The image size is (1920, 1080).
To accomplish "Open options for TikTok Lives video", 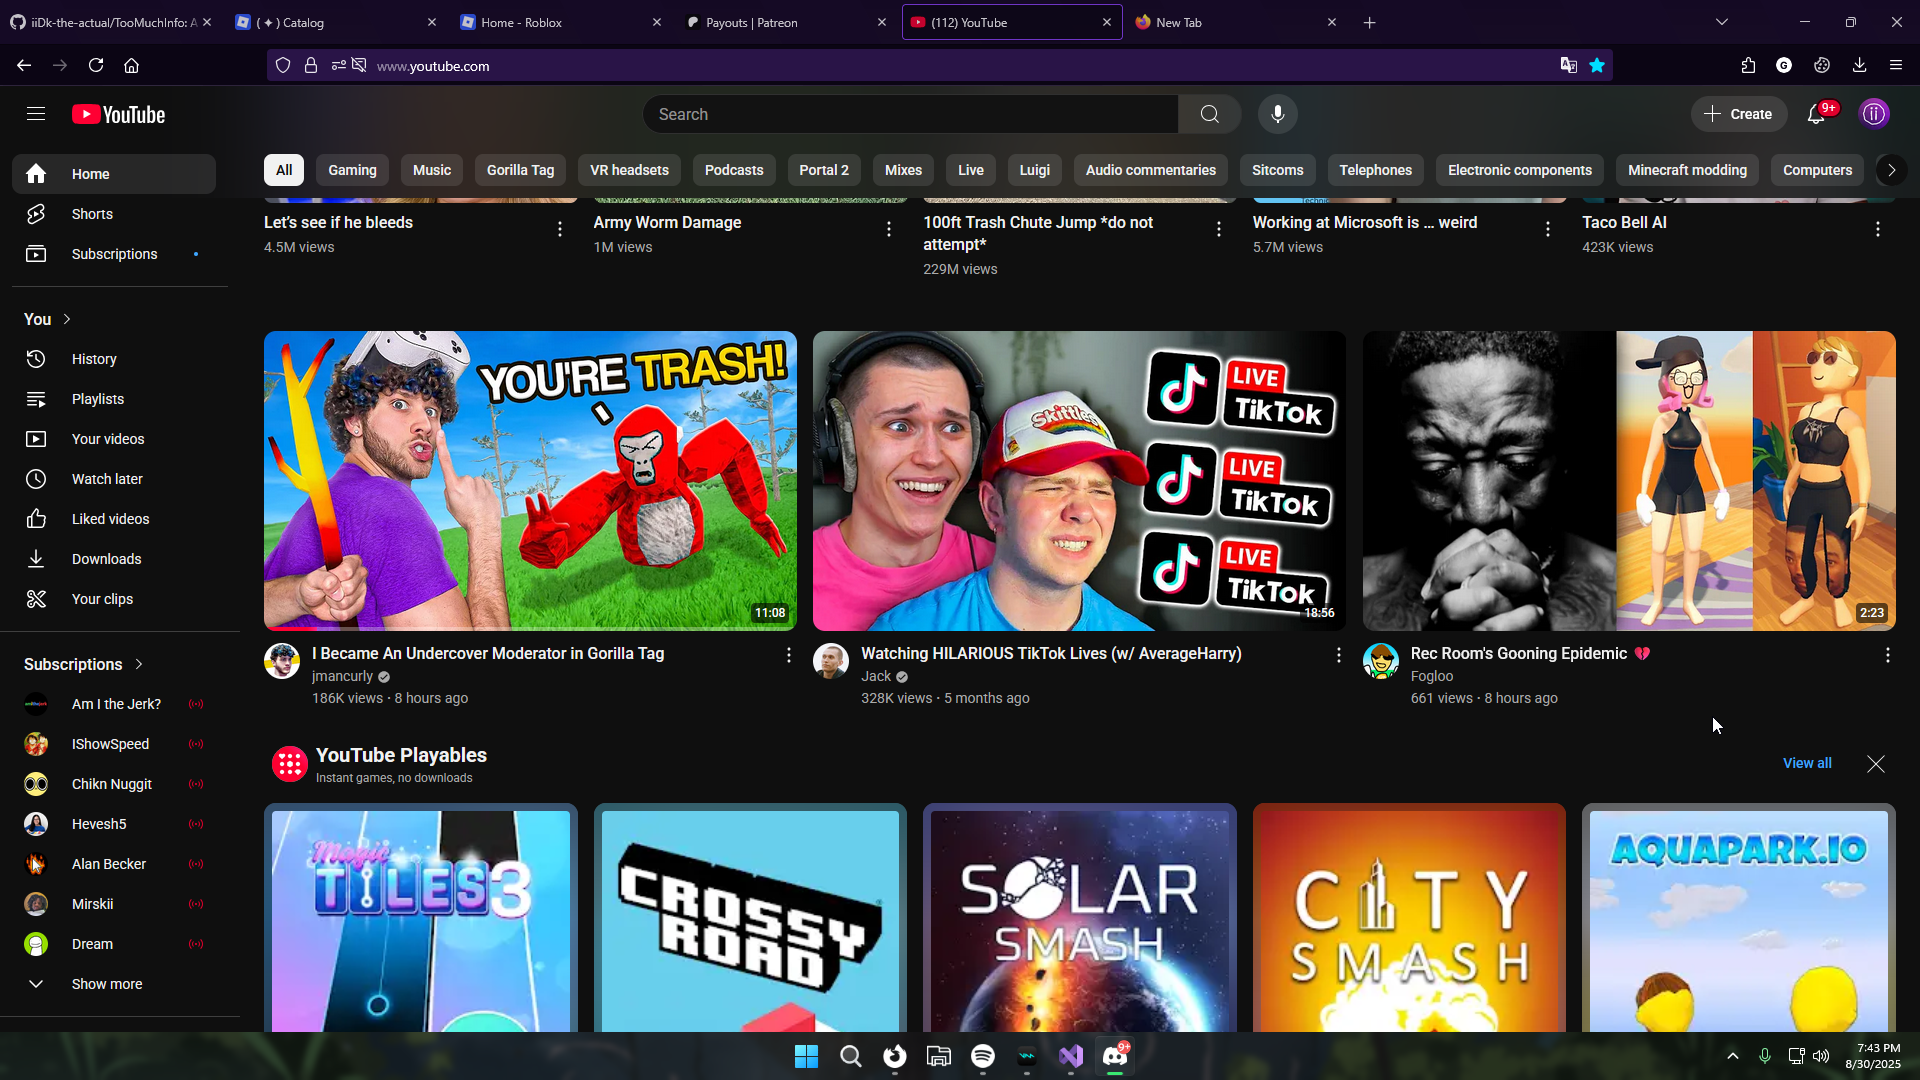I will coord(1338,655).
